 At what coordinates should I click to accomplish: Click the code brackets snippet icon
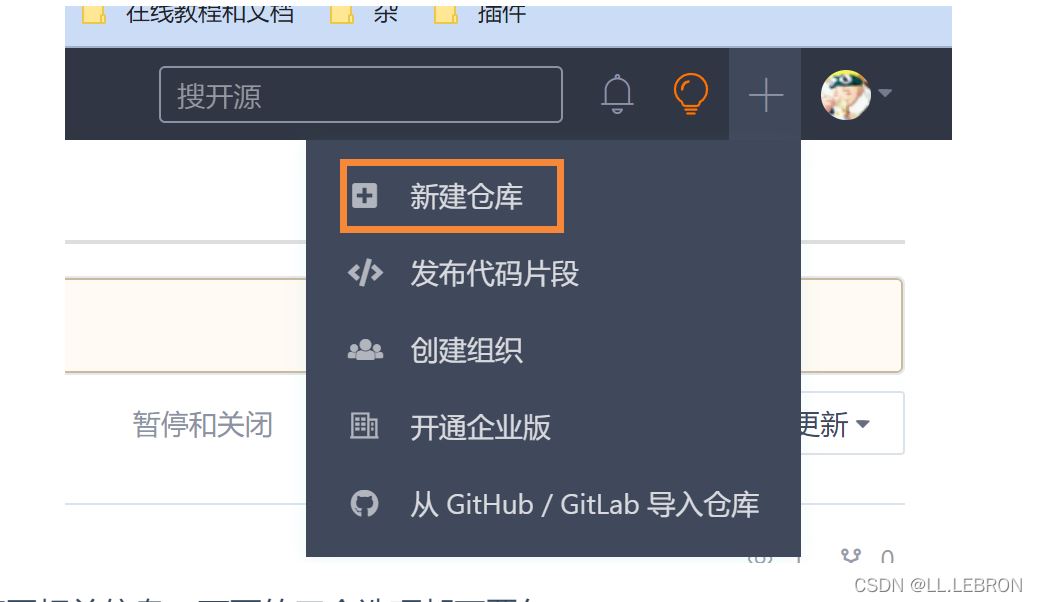pyautogui.click(x=365, y=273)
